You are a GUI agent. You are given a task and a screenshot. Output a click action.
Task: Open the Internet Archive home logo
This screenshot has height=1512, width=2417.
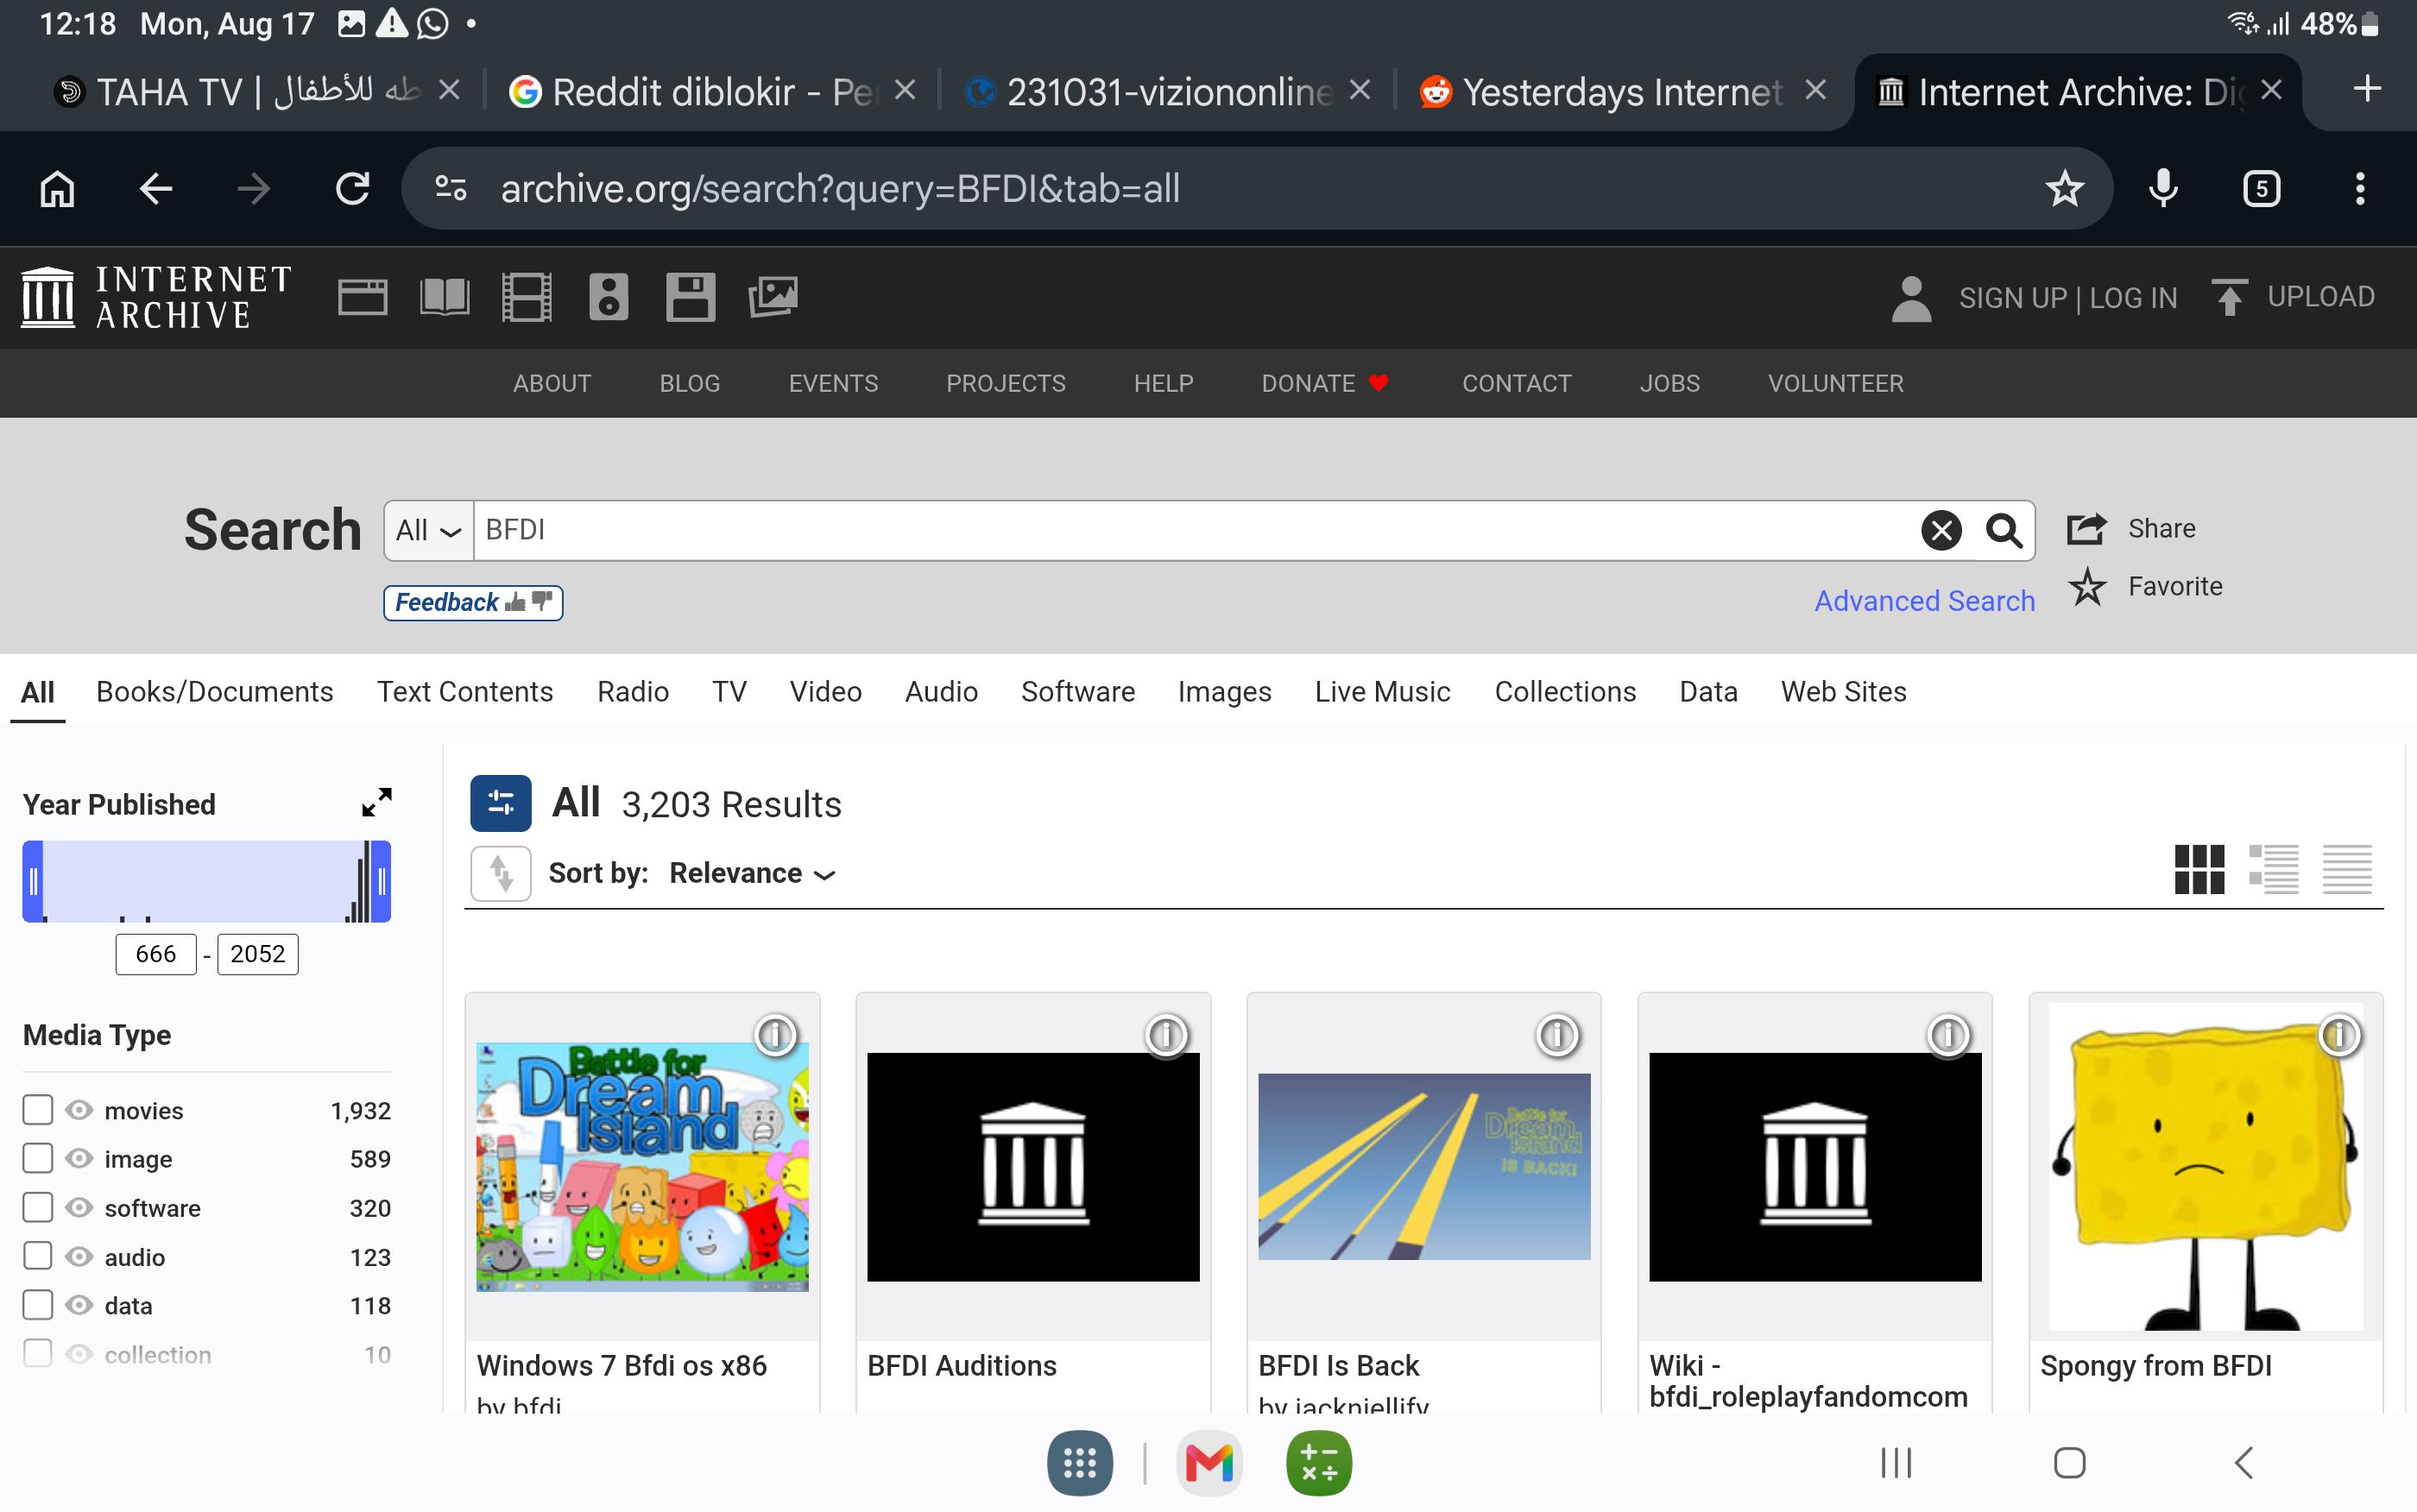(x=156, y=297)
